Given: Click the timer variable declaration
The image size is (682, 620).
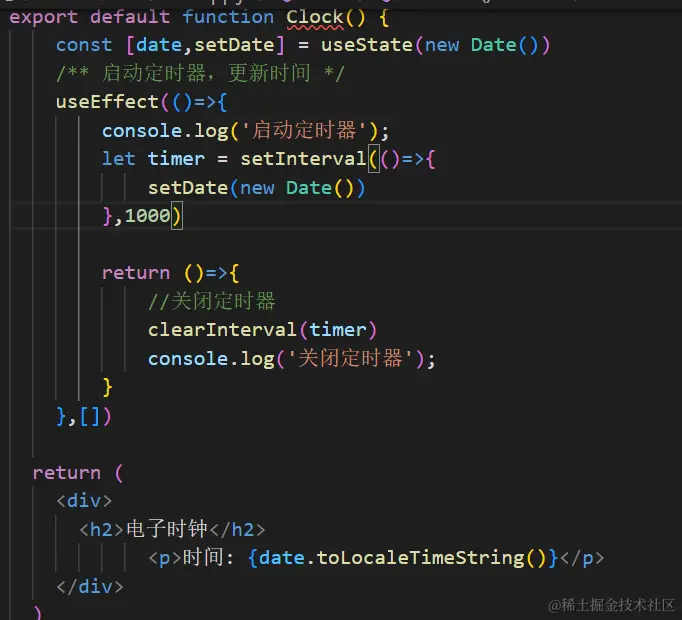Looking at the screenshot, I should pos(176,159).
